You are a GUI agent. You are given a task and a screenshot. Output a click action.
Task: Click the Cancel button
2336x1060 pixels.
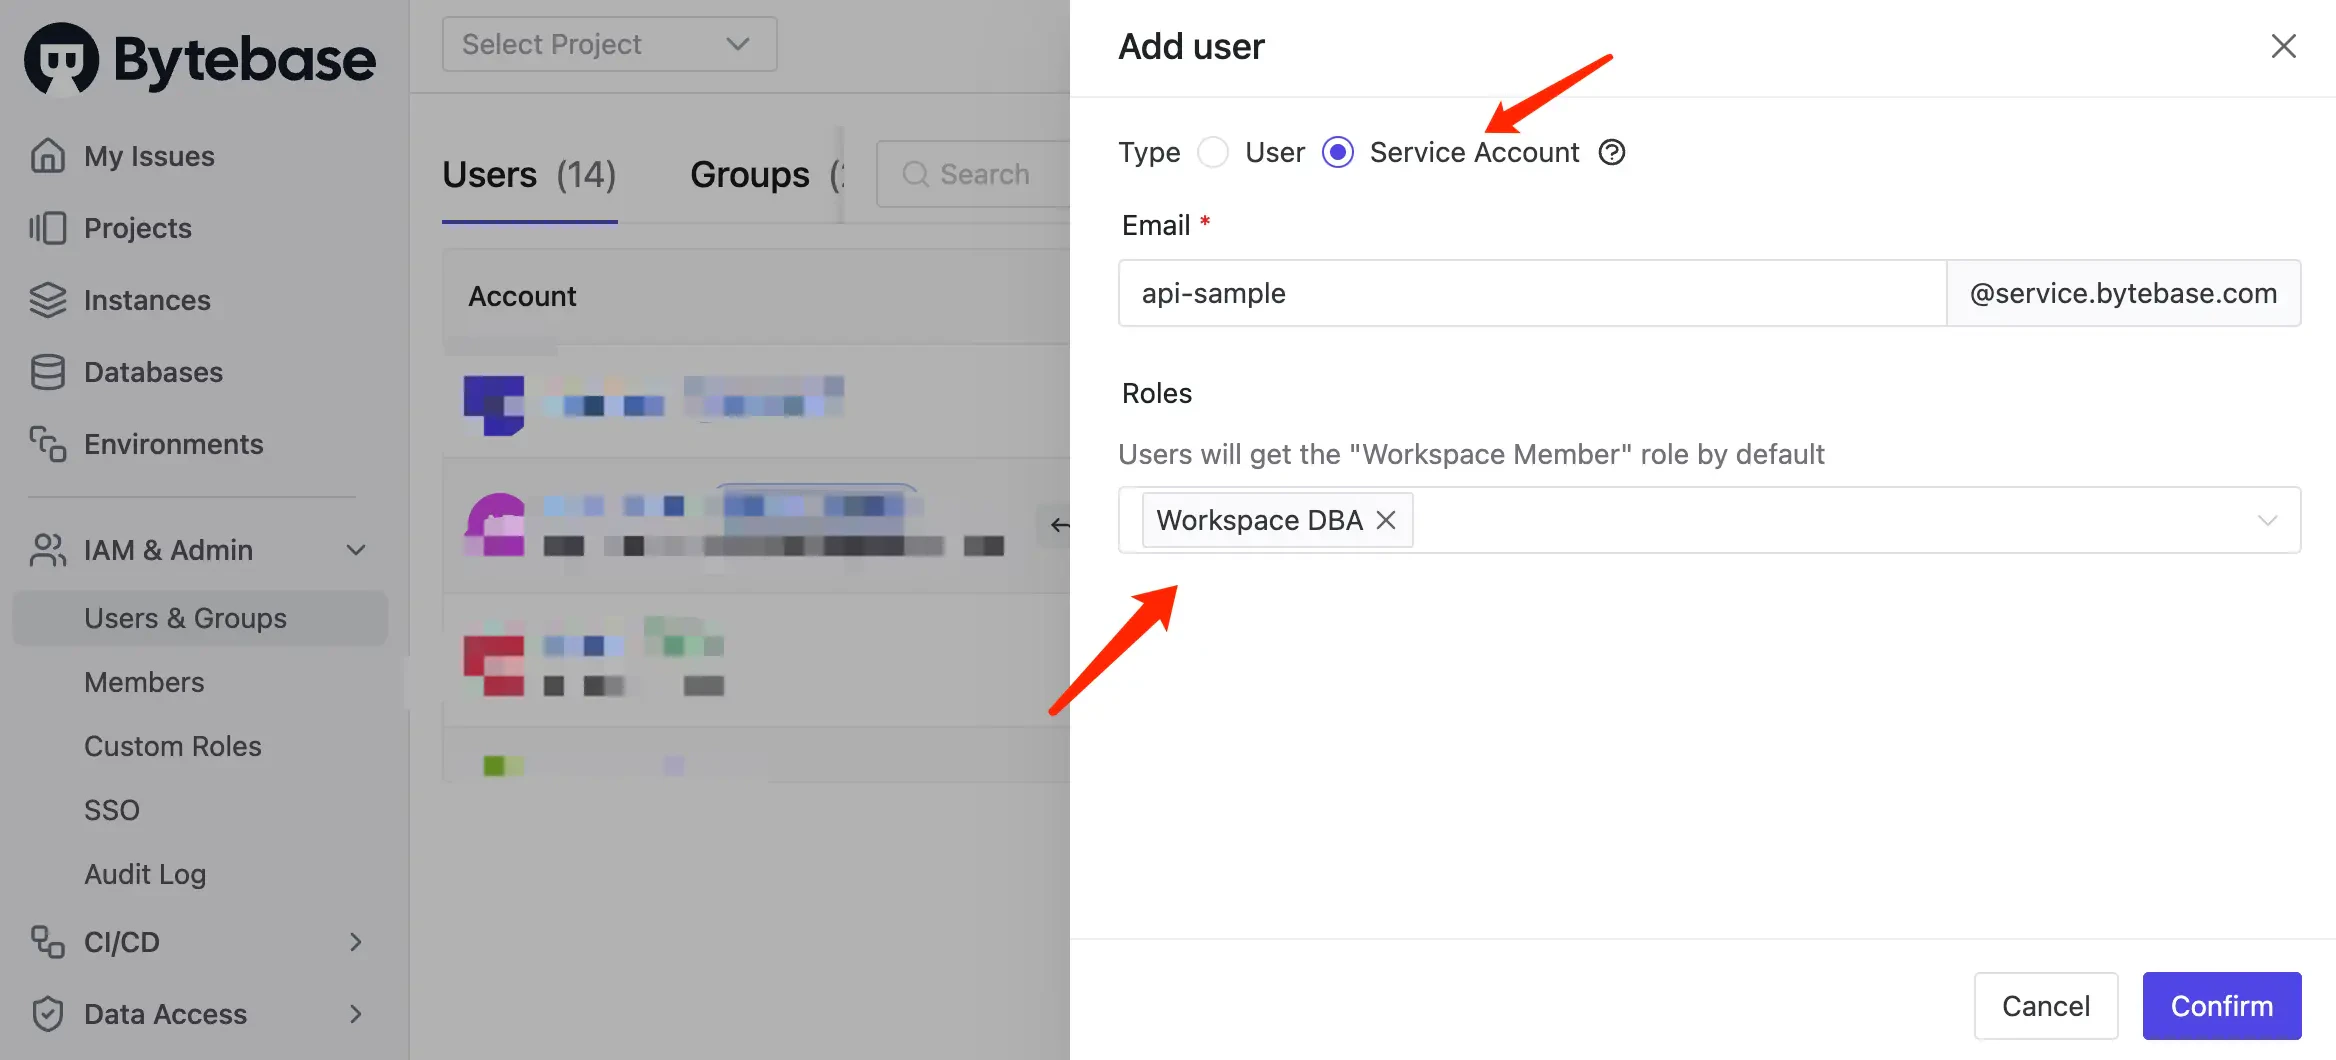click(x=2046, y=1006)
